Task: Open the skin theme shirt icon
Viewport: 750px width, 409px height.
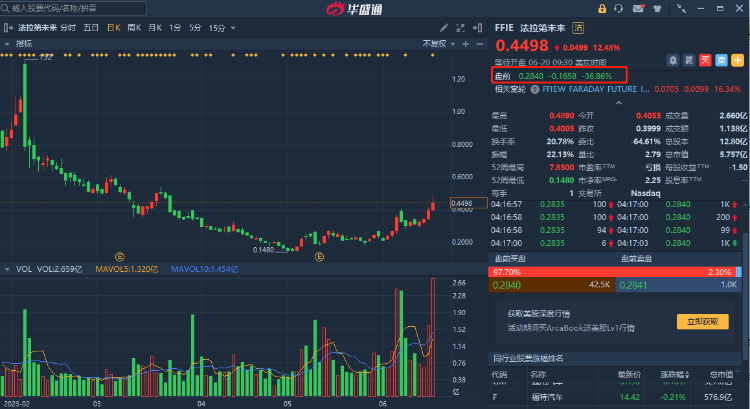Action: click(657, 9)
